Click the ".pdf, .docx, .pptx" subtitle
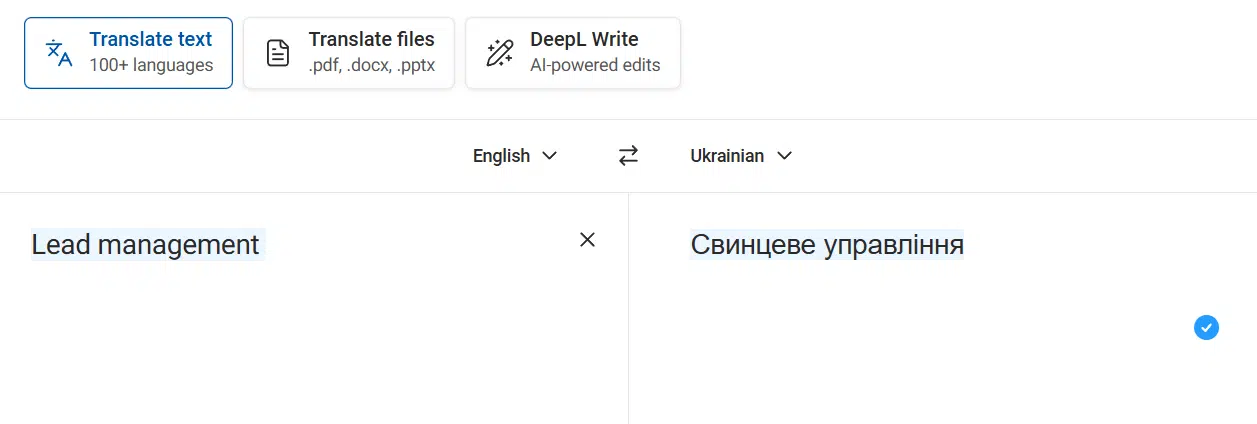 pos(371,66)
